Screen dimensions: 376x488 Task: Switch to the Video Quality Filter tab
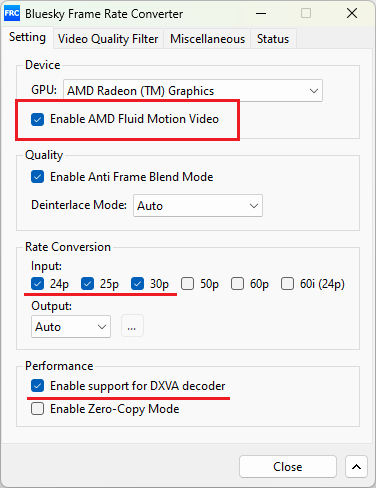108,39
